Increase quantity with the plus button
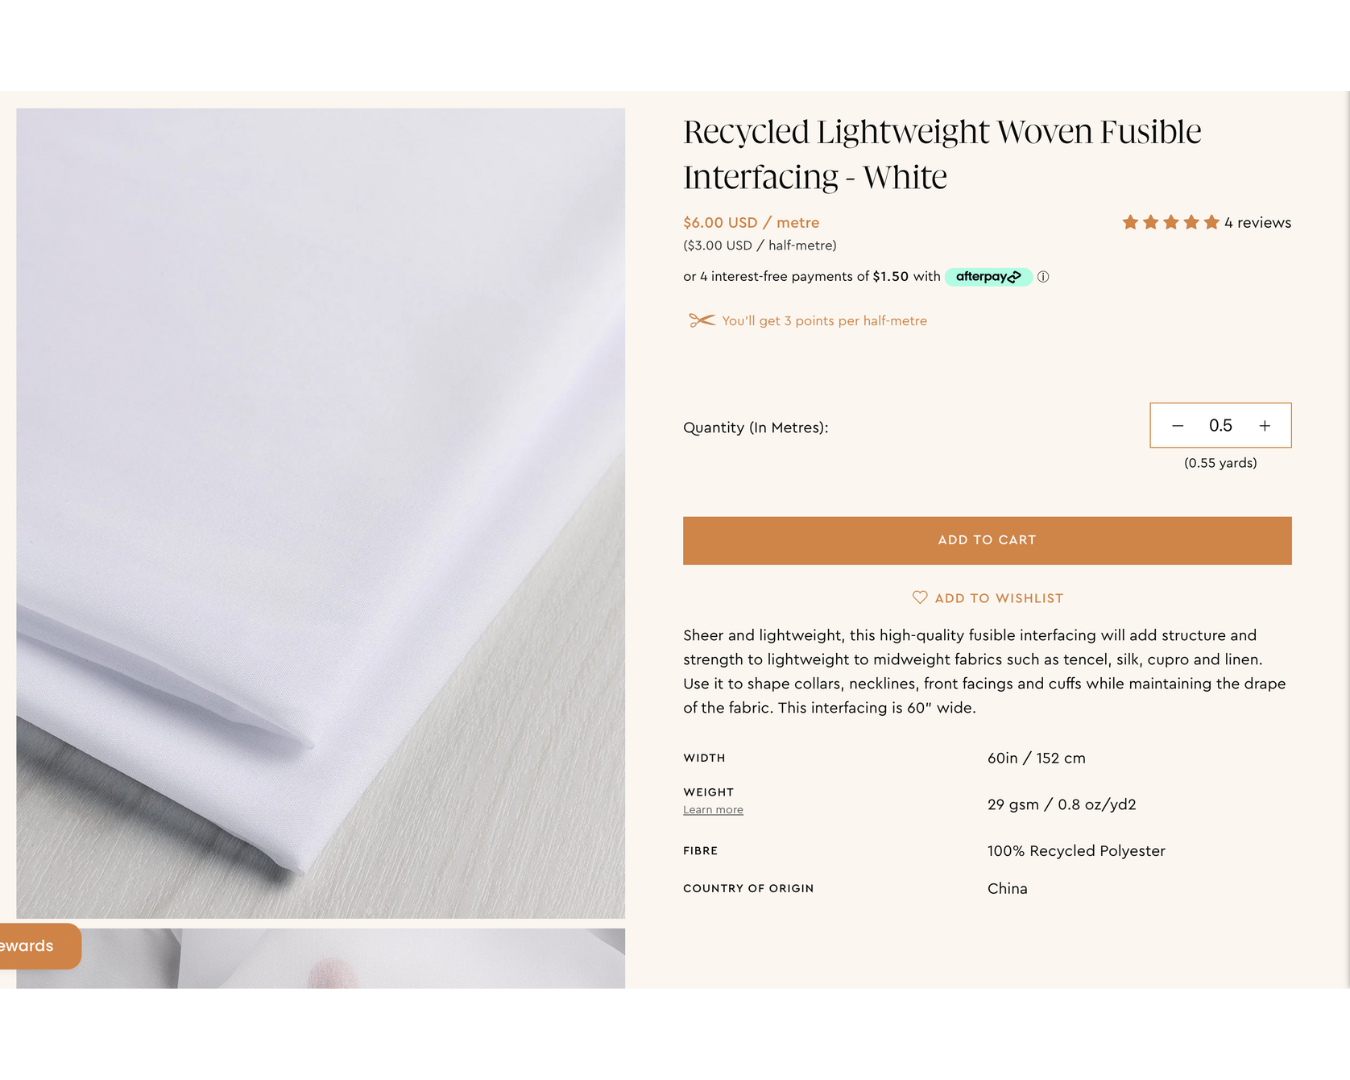The height and width of the screenshot is (1080, 1350). [x=1265, y=426]
